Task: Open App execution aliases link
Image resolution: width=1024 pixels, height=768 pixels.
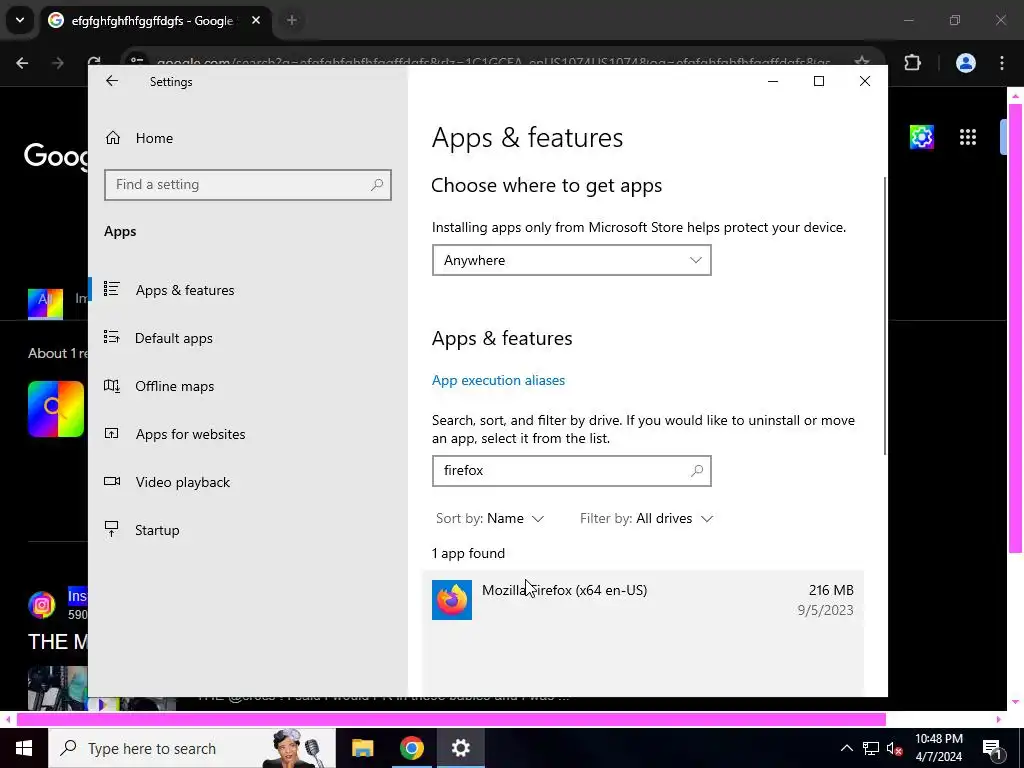Action: [x=498, y=380]
